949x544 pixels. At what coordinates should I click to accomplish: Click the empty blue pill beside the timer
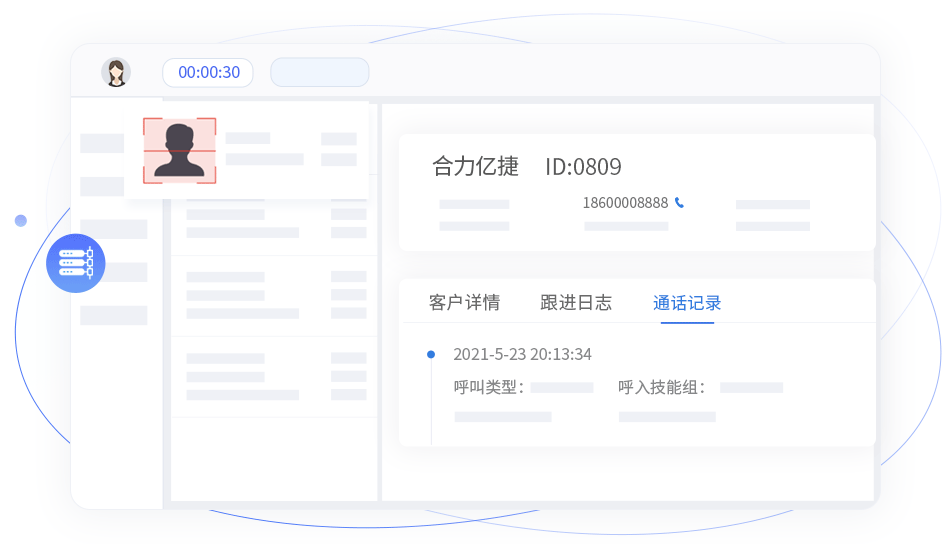pos(320,72)
